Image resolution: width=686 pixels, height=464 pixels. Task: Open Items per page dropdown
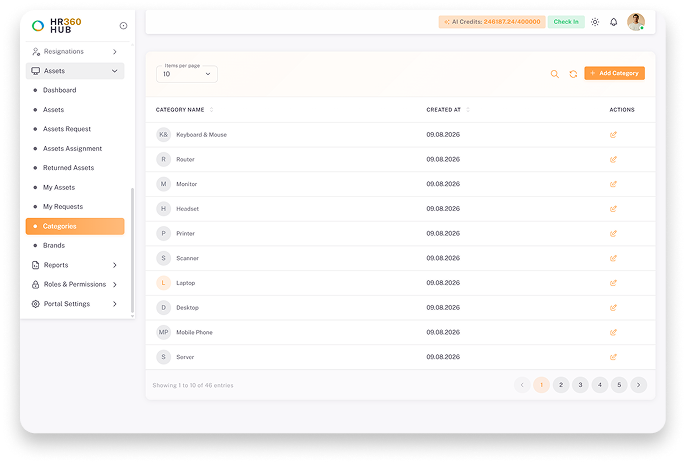click(x=187, y=74)
